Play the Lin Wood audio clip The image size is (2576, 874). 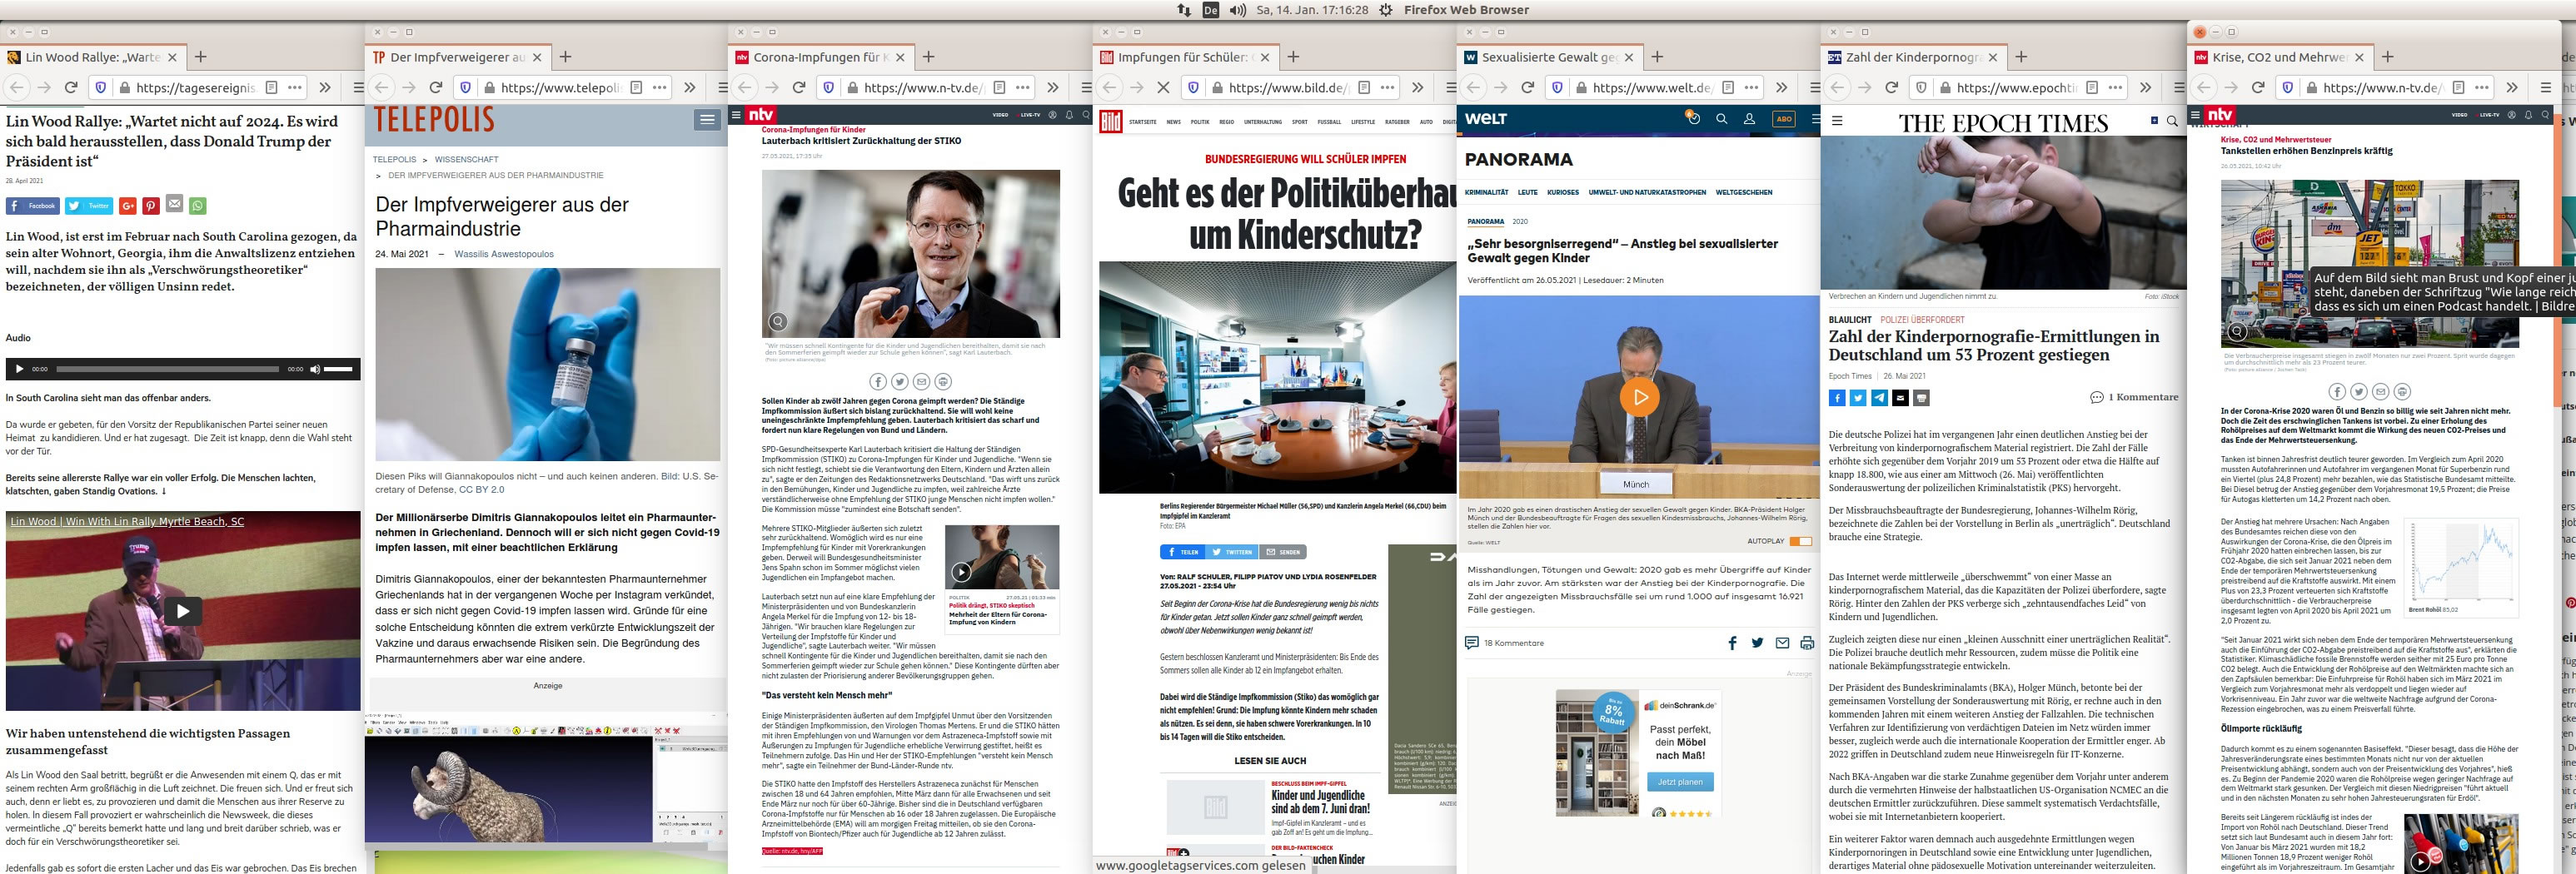coord(18,369)
